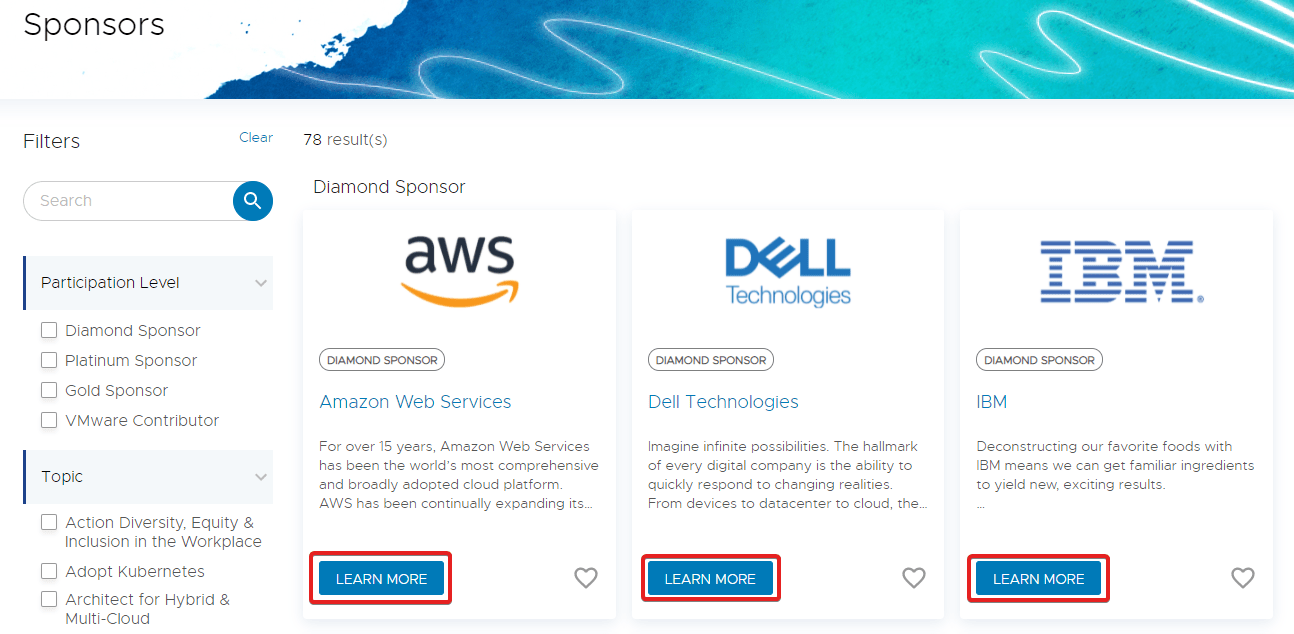Favorite Dell Technologies with heart icon
Viewport: 1294px width, 634px height.
913,578
